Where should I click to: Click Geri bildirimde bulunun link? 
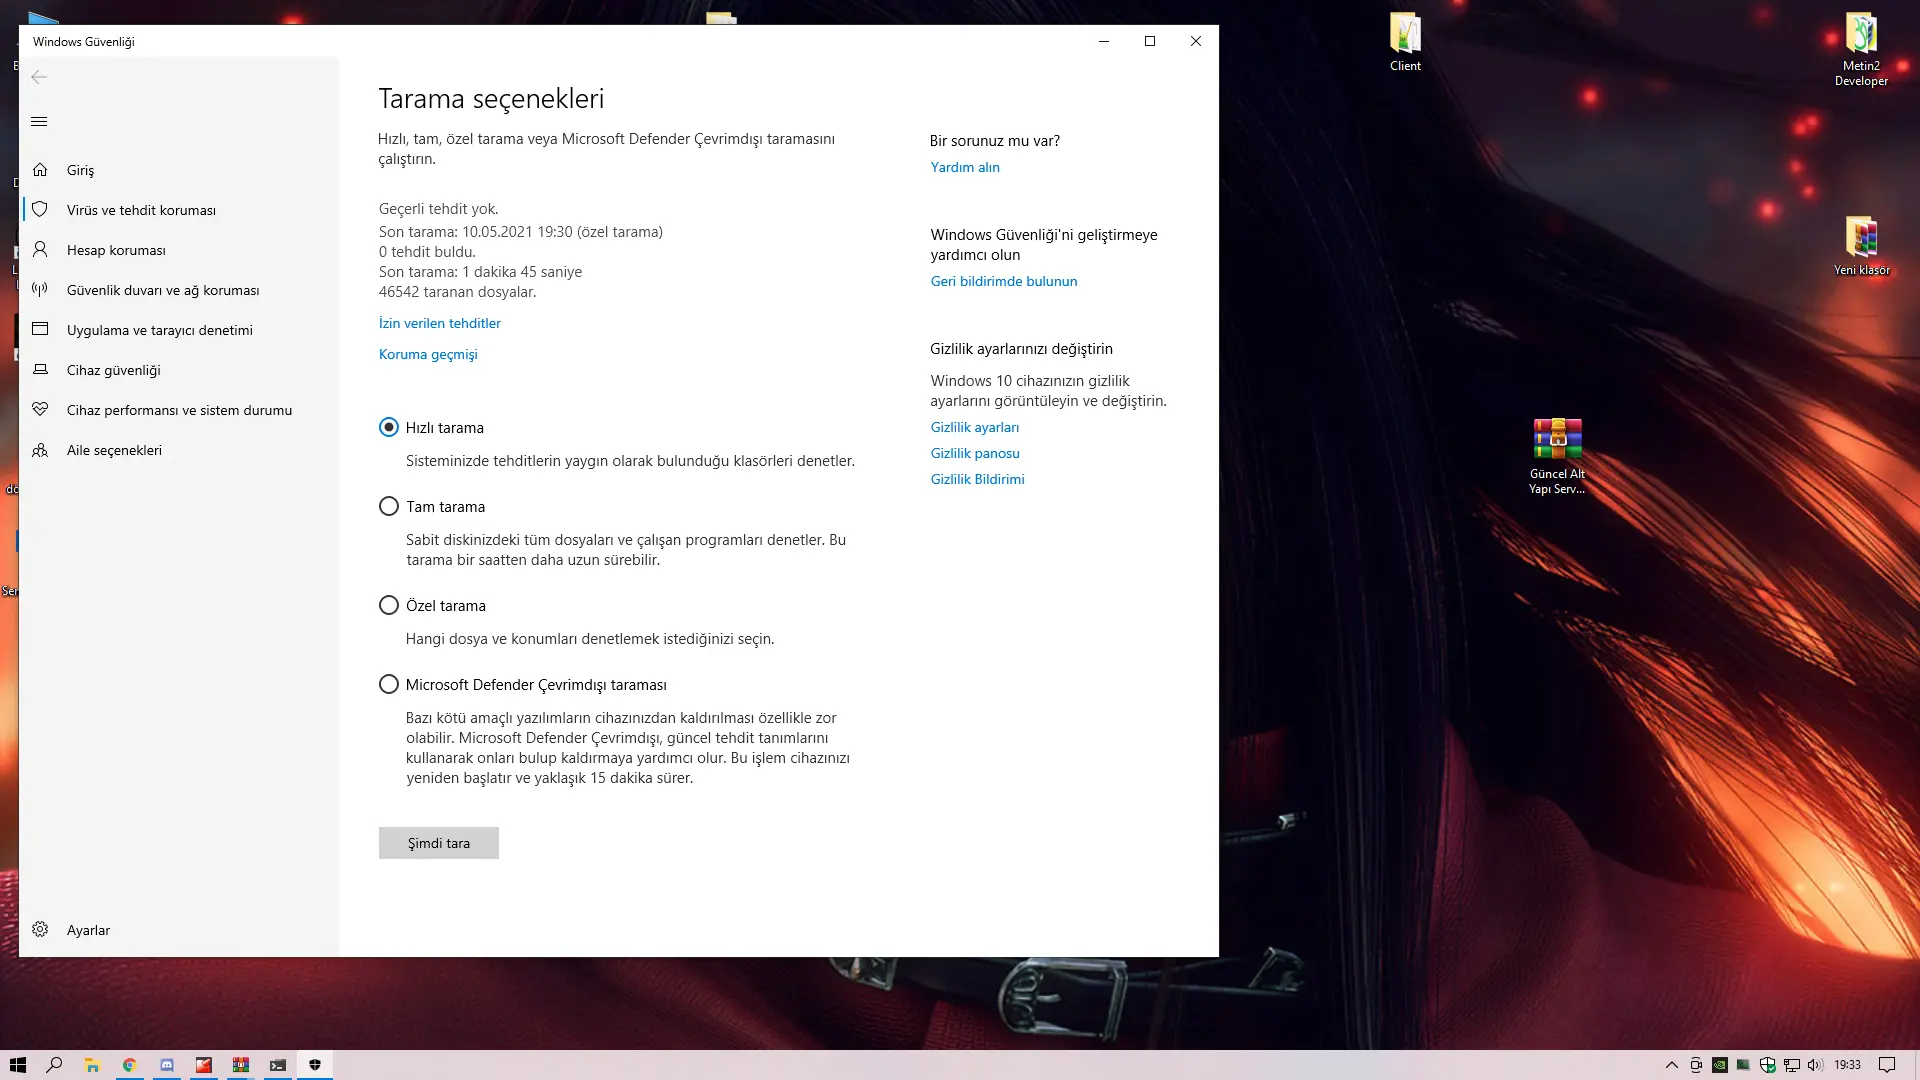(1004, 281)
